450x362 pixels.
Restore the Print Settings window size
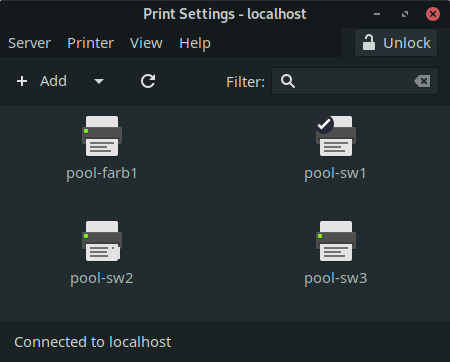pyautogui.click(x=405, y=14)
